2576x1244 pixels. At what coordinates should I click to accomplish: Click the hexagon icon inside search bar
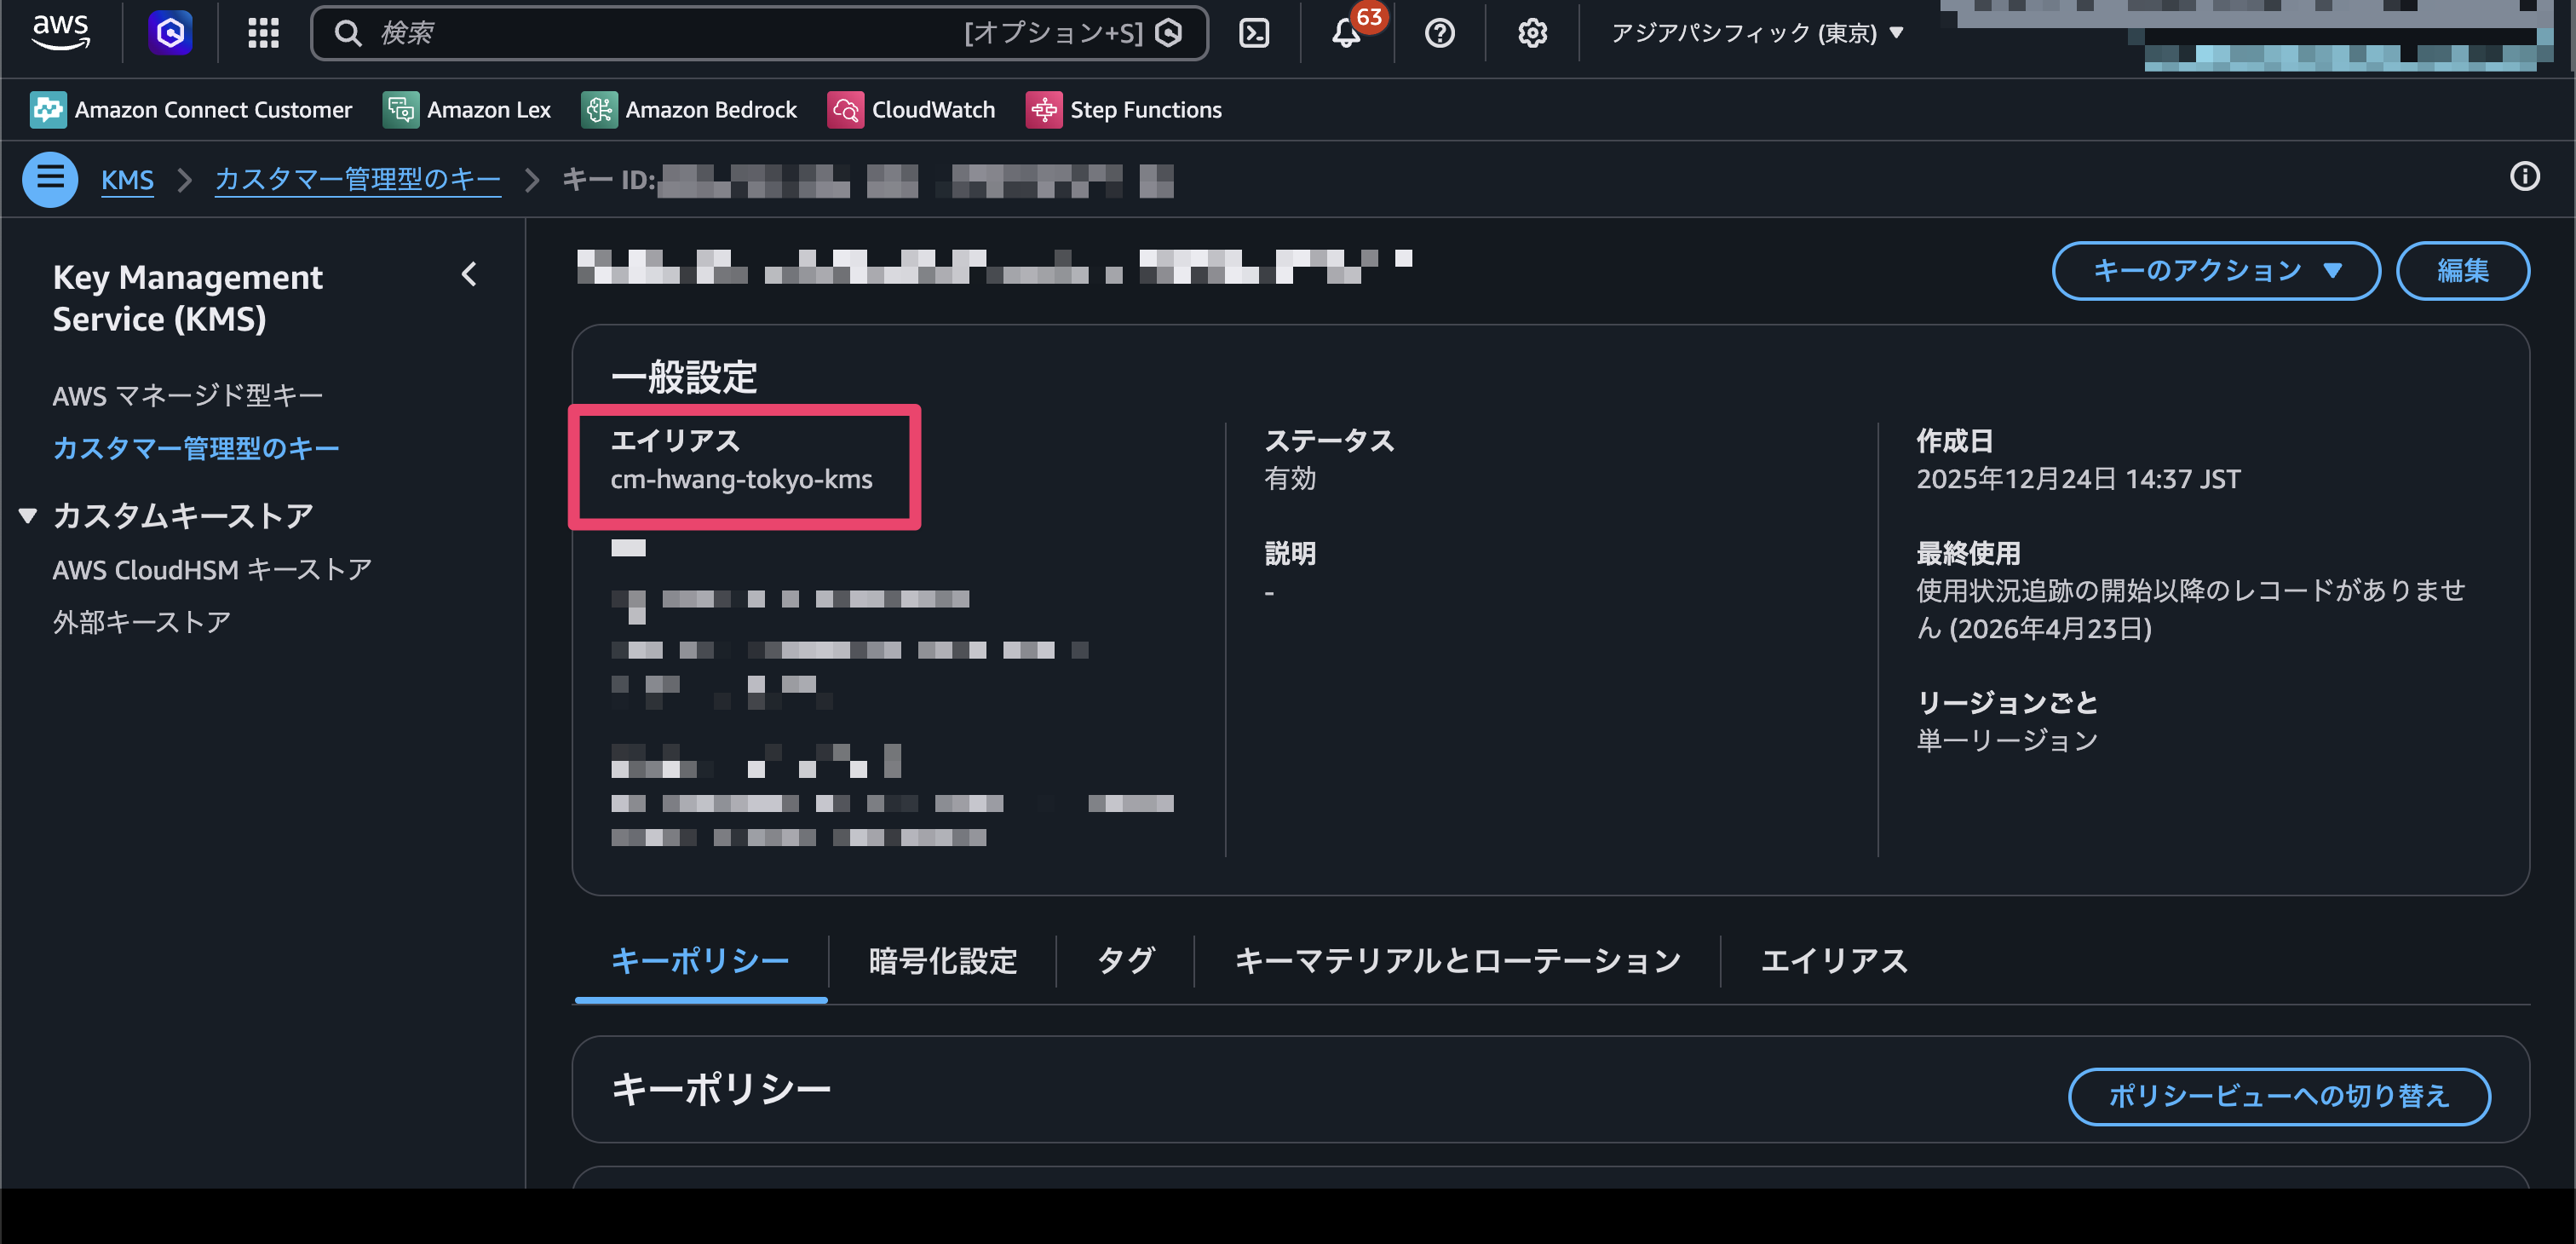tap(1168, 33)
